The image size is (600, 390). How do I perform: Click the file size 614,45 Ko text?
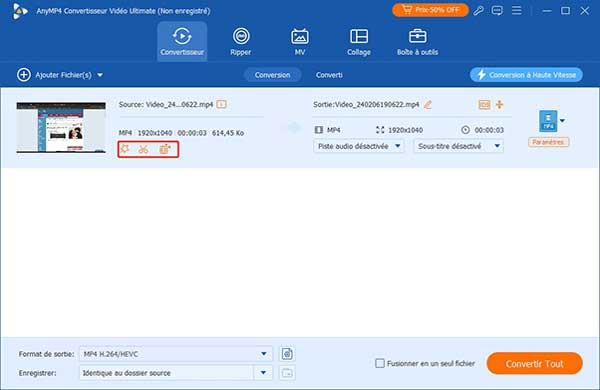click(x=228, y=133)
